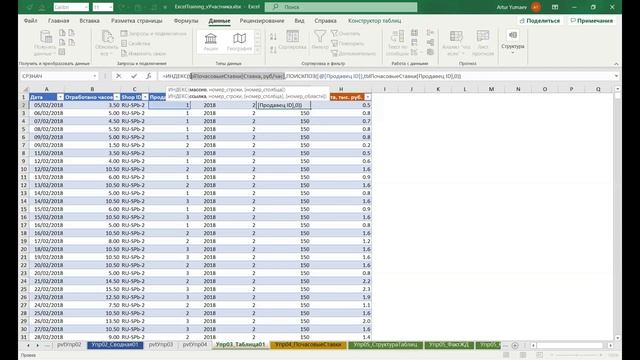640x360 pixels.
Task: Open the Структура (Outline) dropdown
Action: 513,42
